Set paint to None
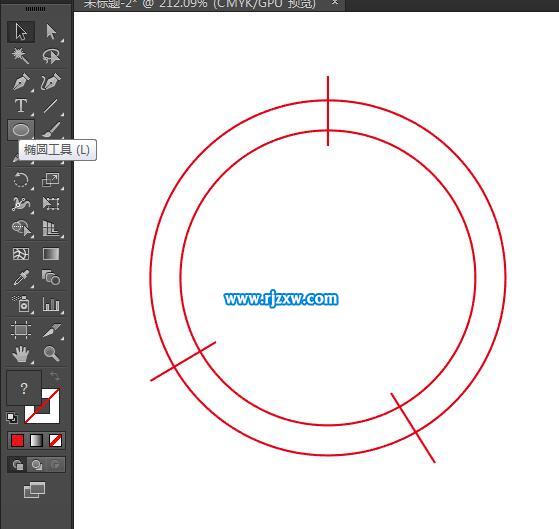This screenshot has width=559, height=529. pos(55,441)
